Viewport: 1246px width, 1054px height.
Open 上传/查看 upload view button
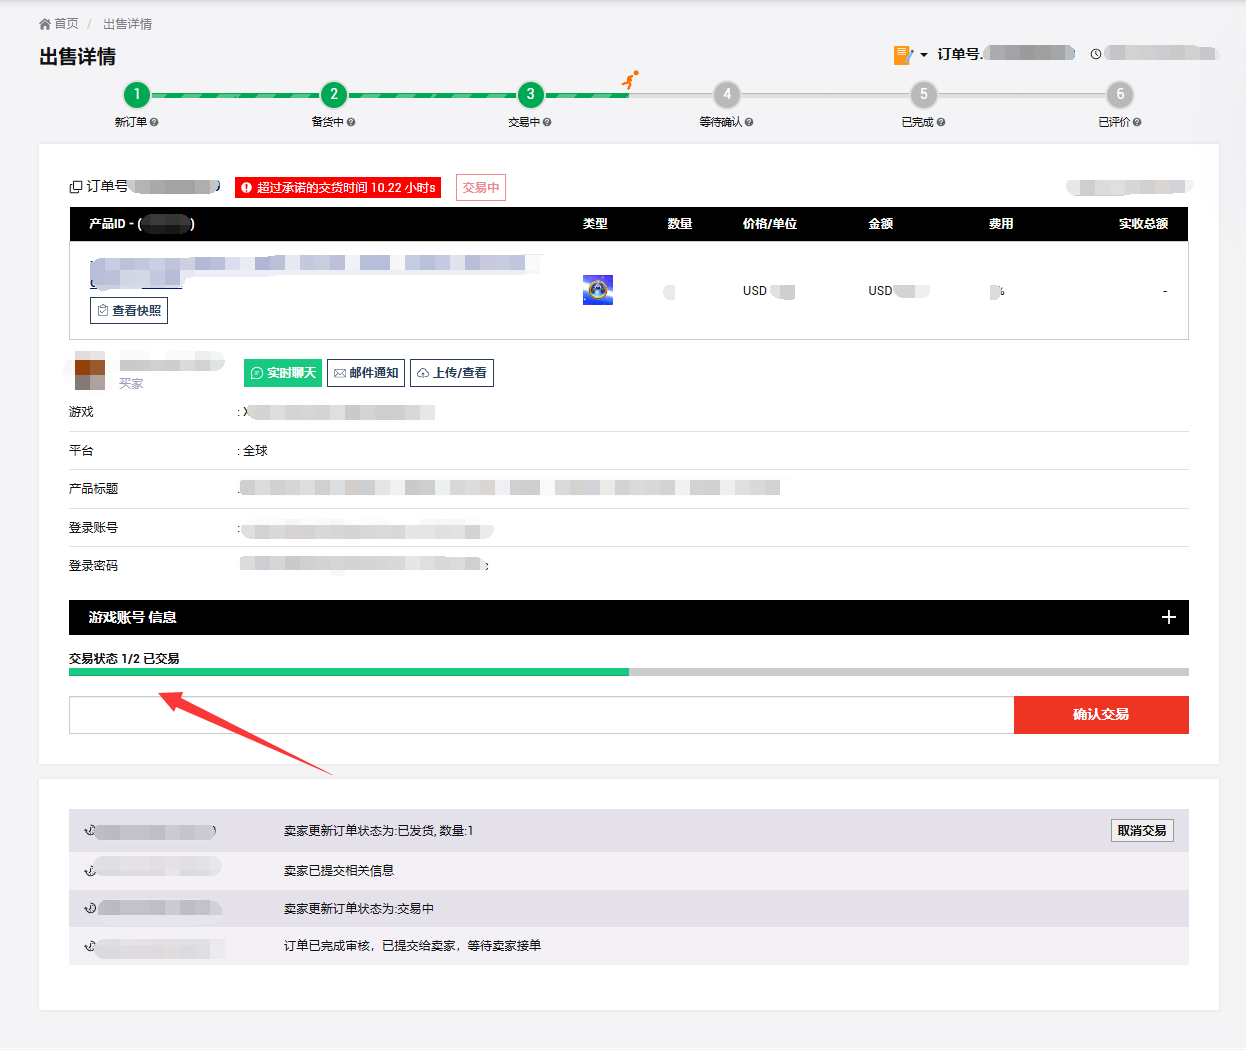pos(452,373)
